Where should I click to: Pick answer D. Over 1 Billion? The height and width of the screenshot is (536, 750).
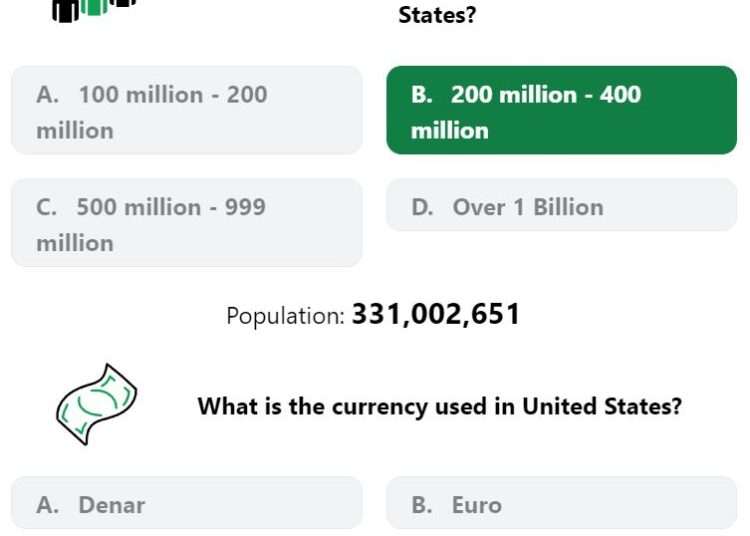pos(562,205)
